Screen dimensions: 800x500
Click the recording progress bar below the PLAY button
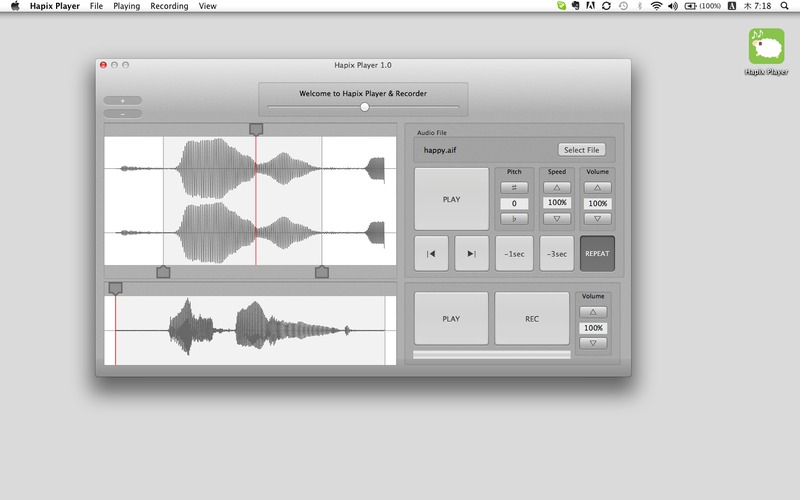tap(492, 355)
